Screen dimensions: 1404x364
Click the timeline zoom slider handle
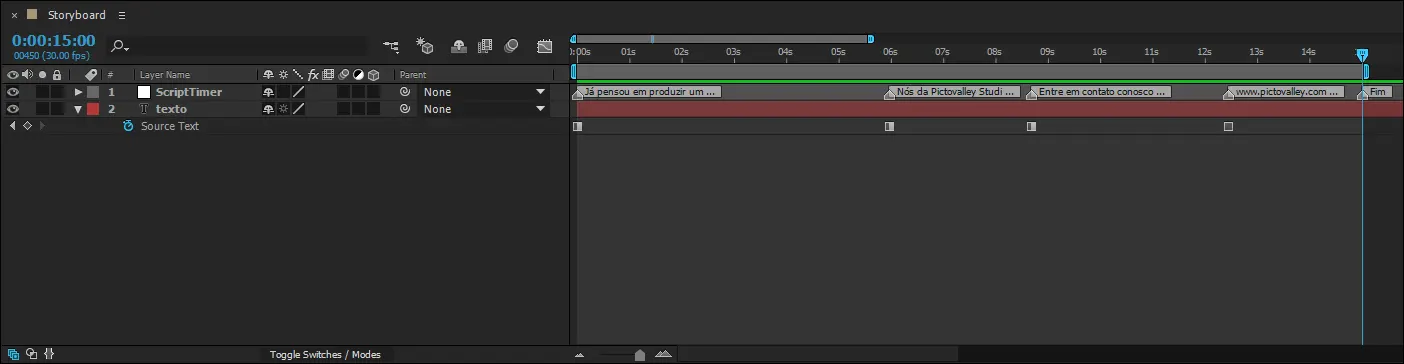(x=640, y=354)
